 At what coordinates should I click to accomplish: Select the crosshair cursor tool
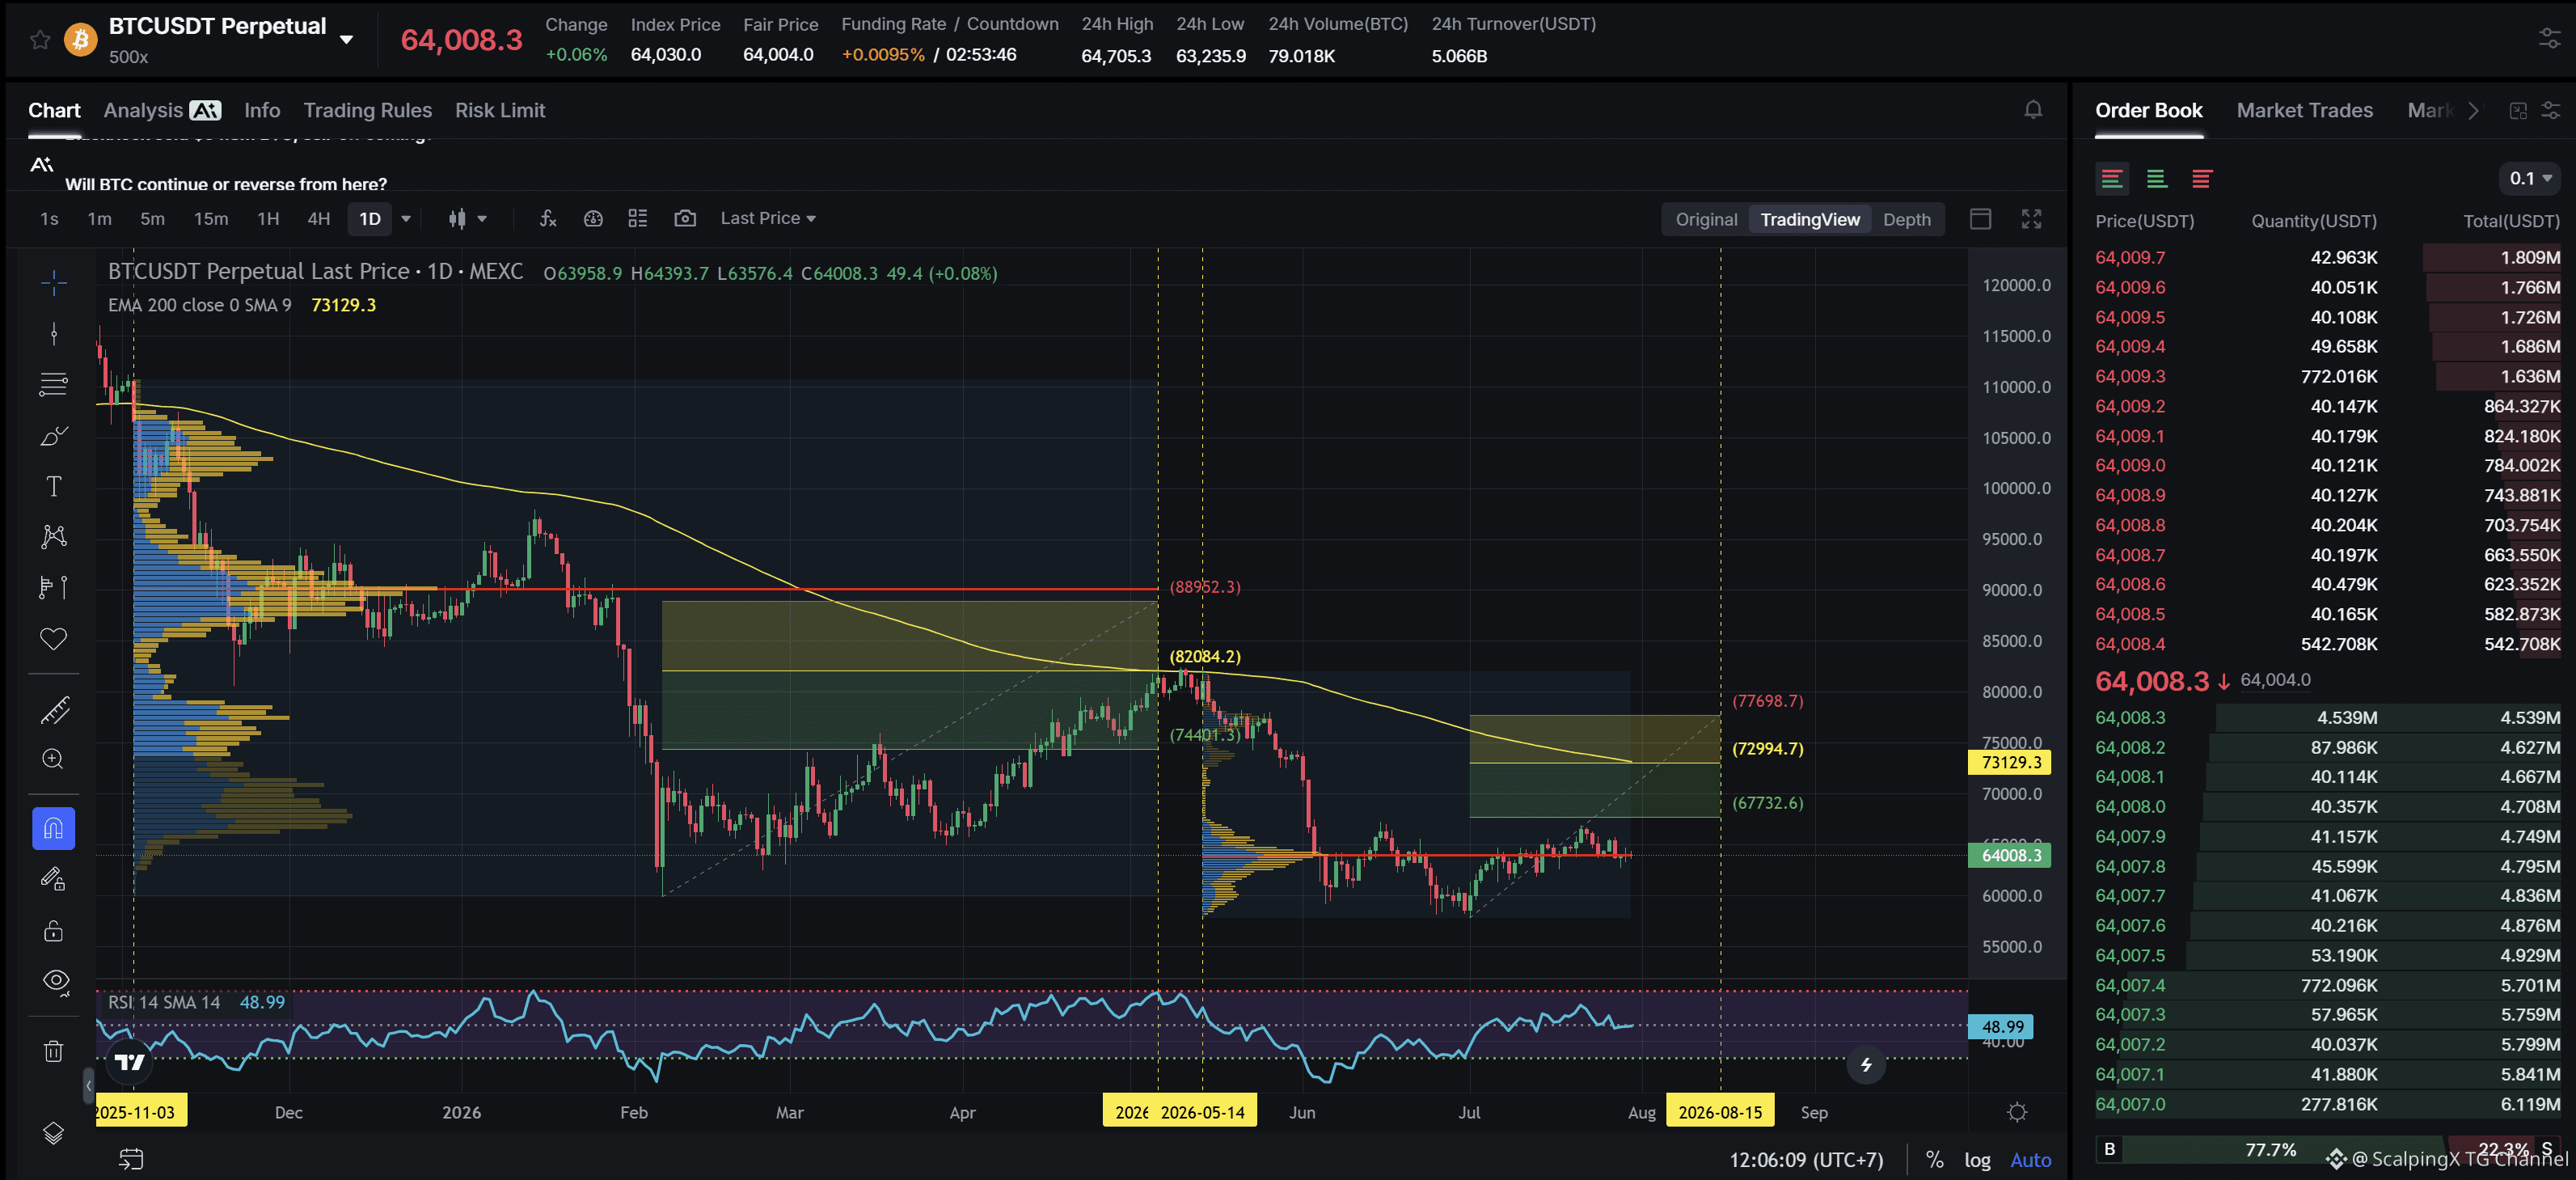54,283
